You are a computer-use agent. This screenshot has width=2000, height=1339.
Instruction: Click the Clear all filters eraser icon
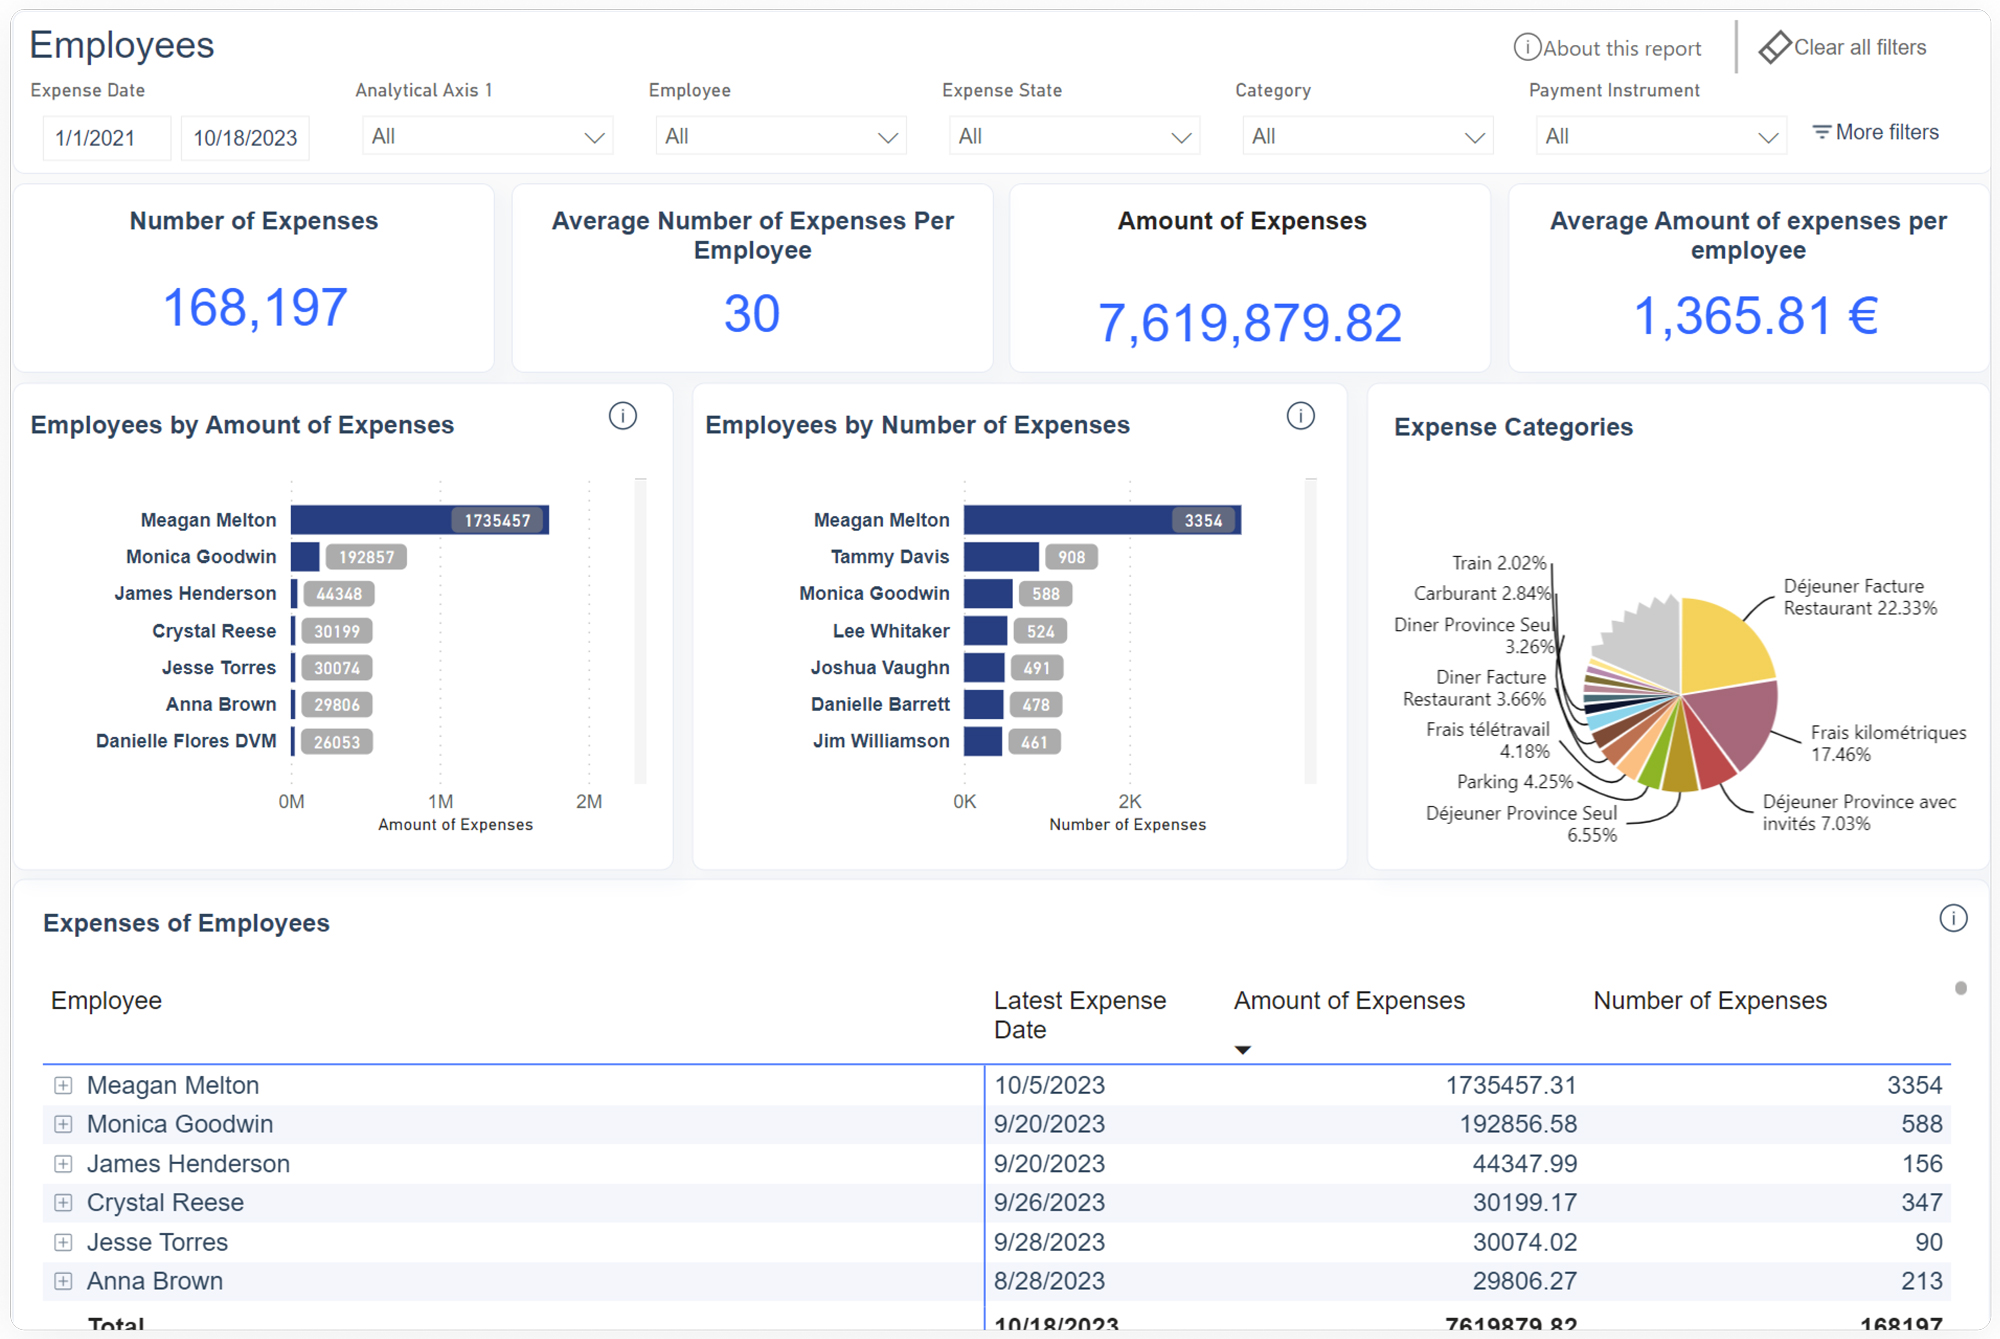pyautogui.click(x=1776, y=46)
